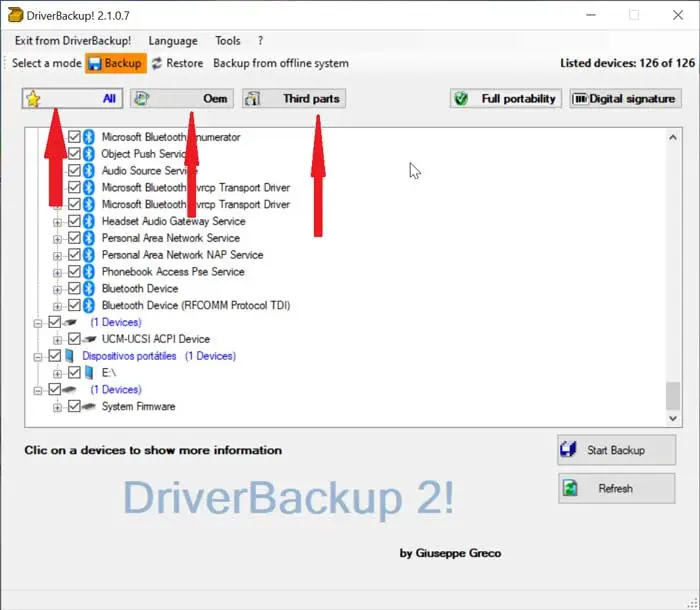Click Bluetooth icon beside Personal Area Network NAP Service
The height and width of the screenshot is (610, 700).
tap(89, 255)
